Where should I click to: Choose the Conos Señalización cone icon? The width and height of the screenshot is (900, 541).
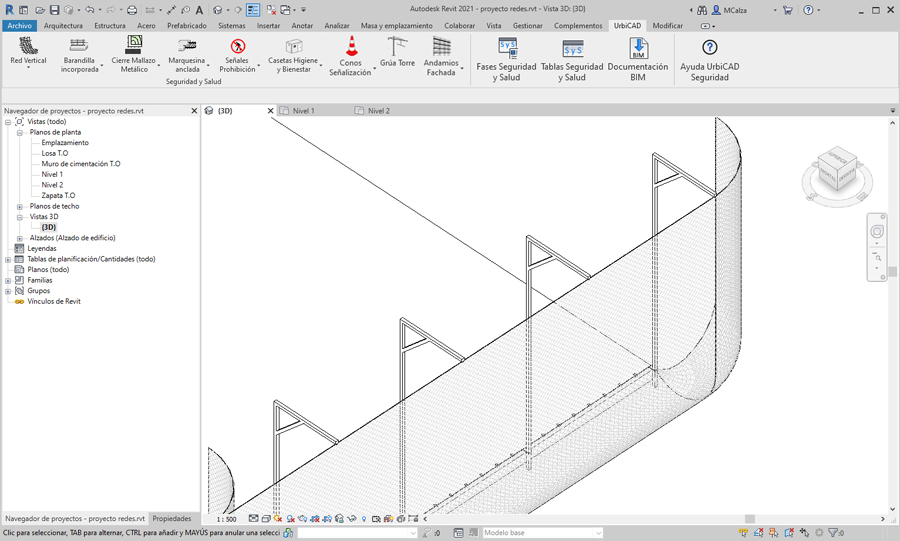pyautogui.click(x=351, y=47)
